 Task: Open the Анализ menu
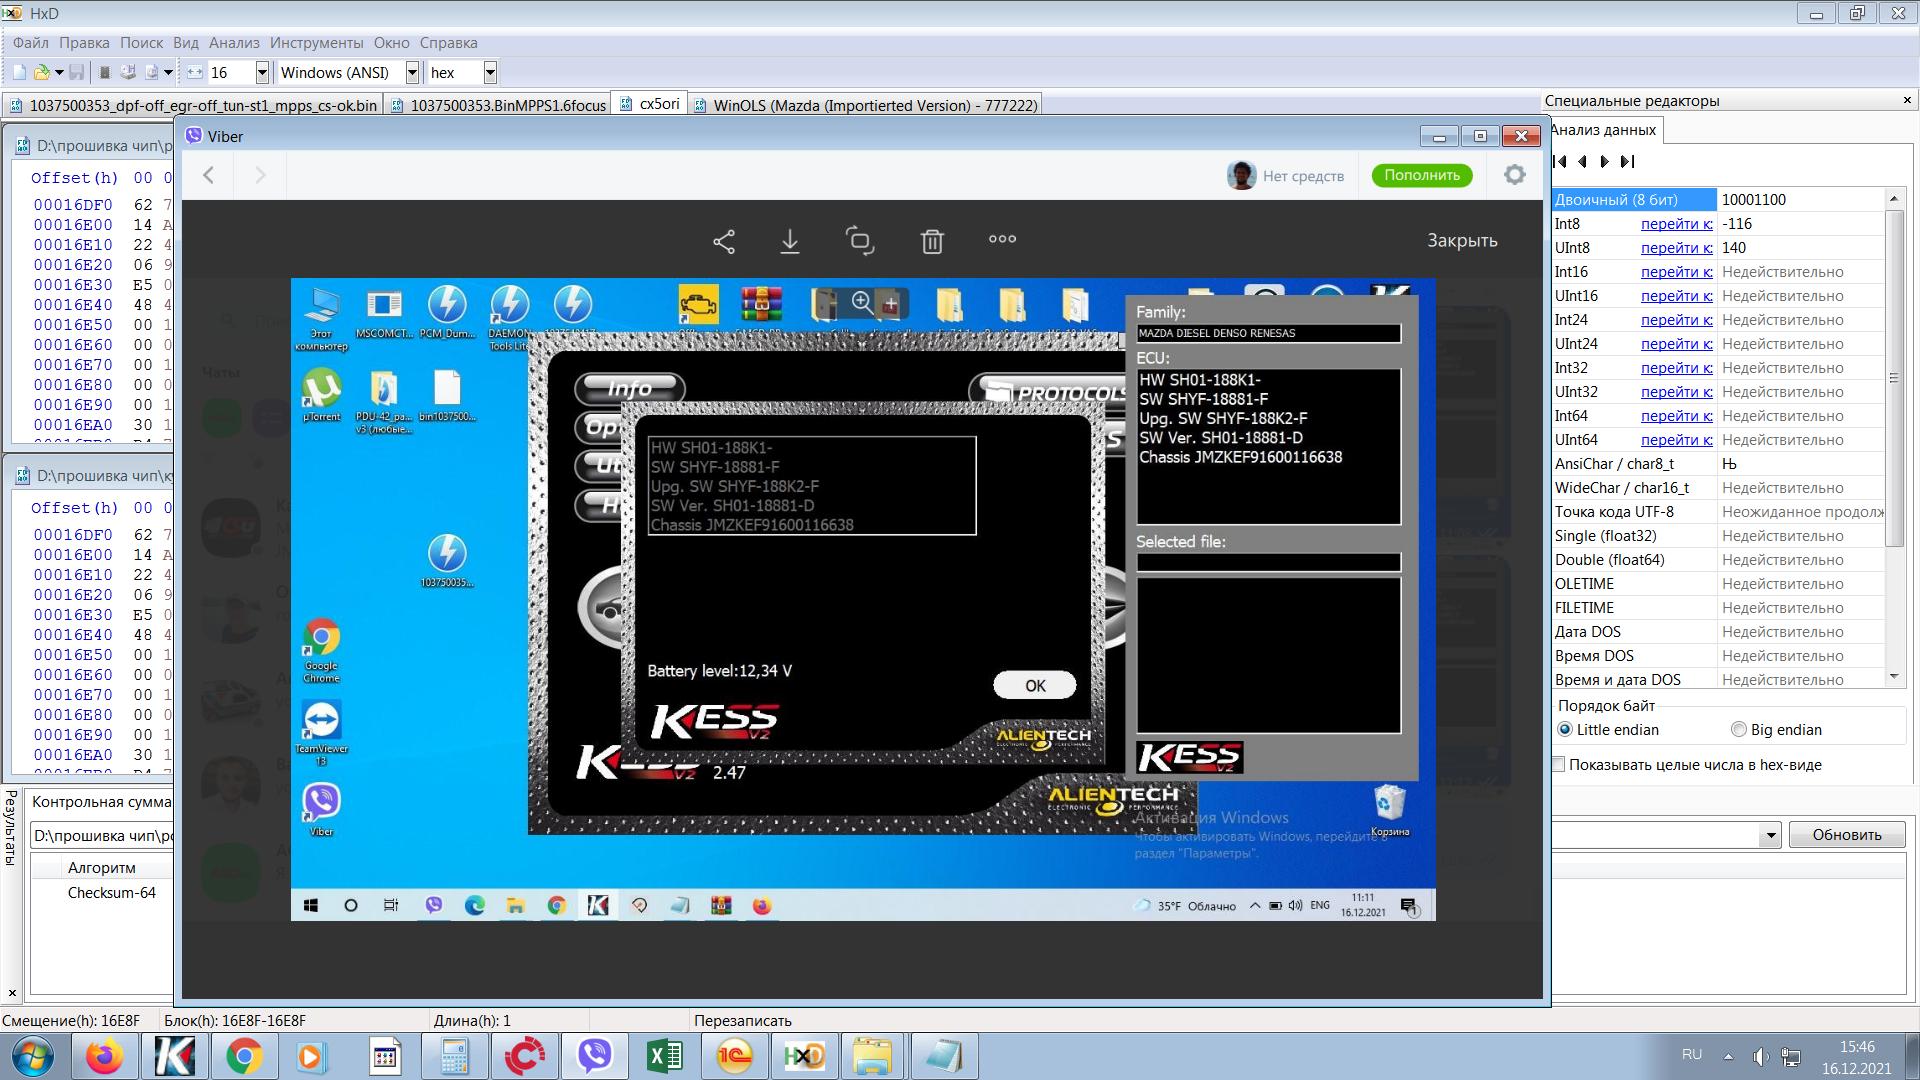pos(234,43)
